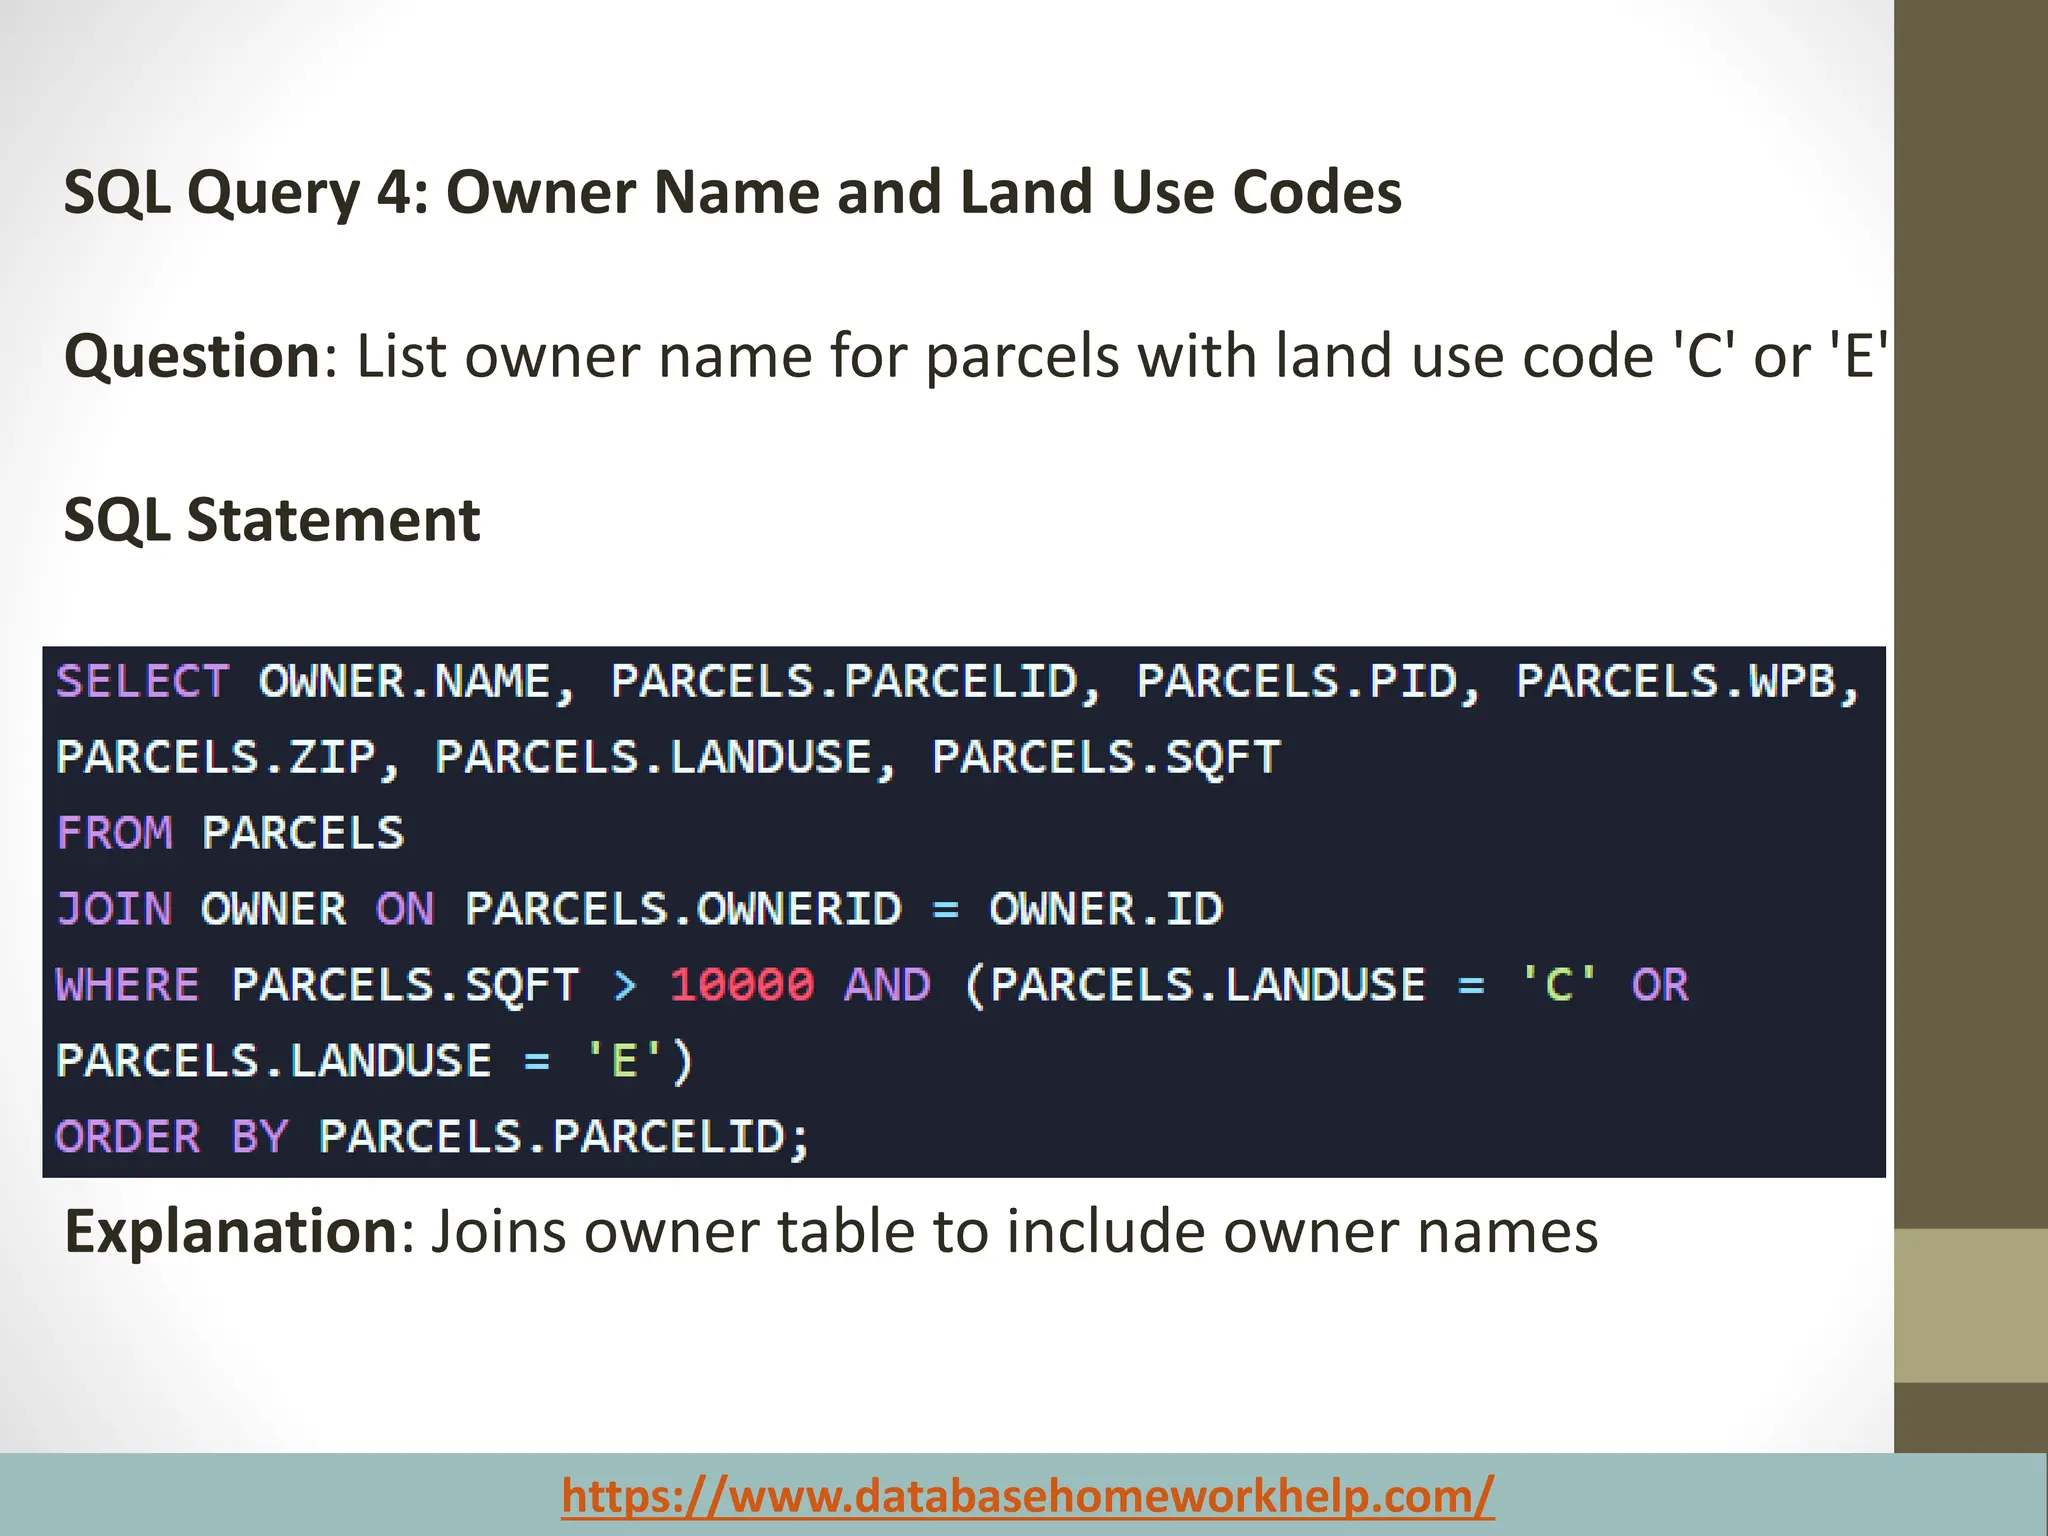This screenshot has height=1536, width=2048.
Task: Click 'PARCELS.OWNERID' in the join condition
Action: click(x=684, y=909)
